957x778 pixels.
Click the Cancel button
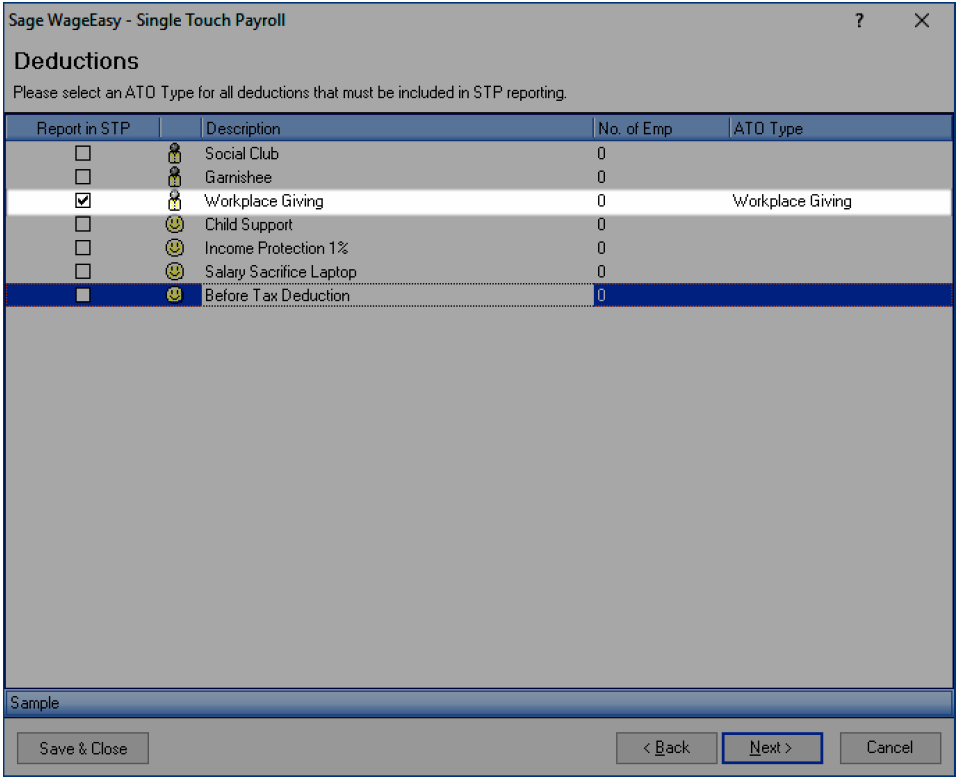tap(890, 748)
